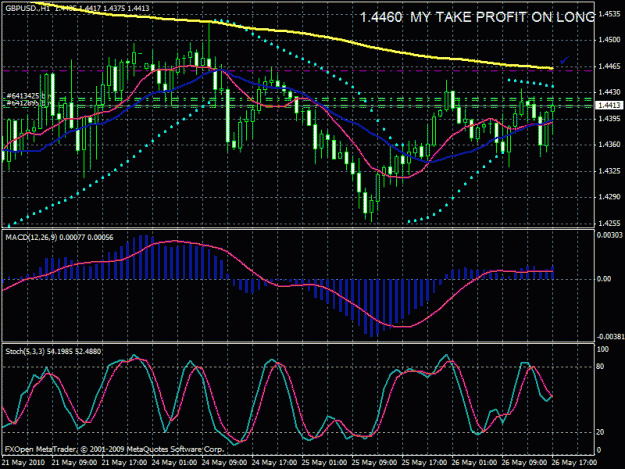Click the 20 level on the Stochastic scale

601,432
